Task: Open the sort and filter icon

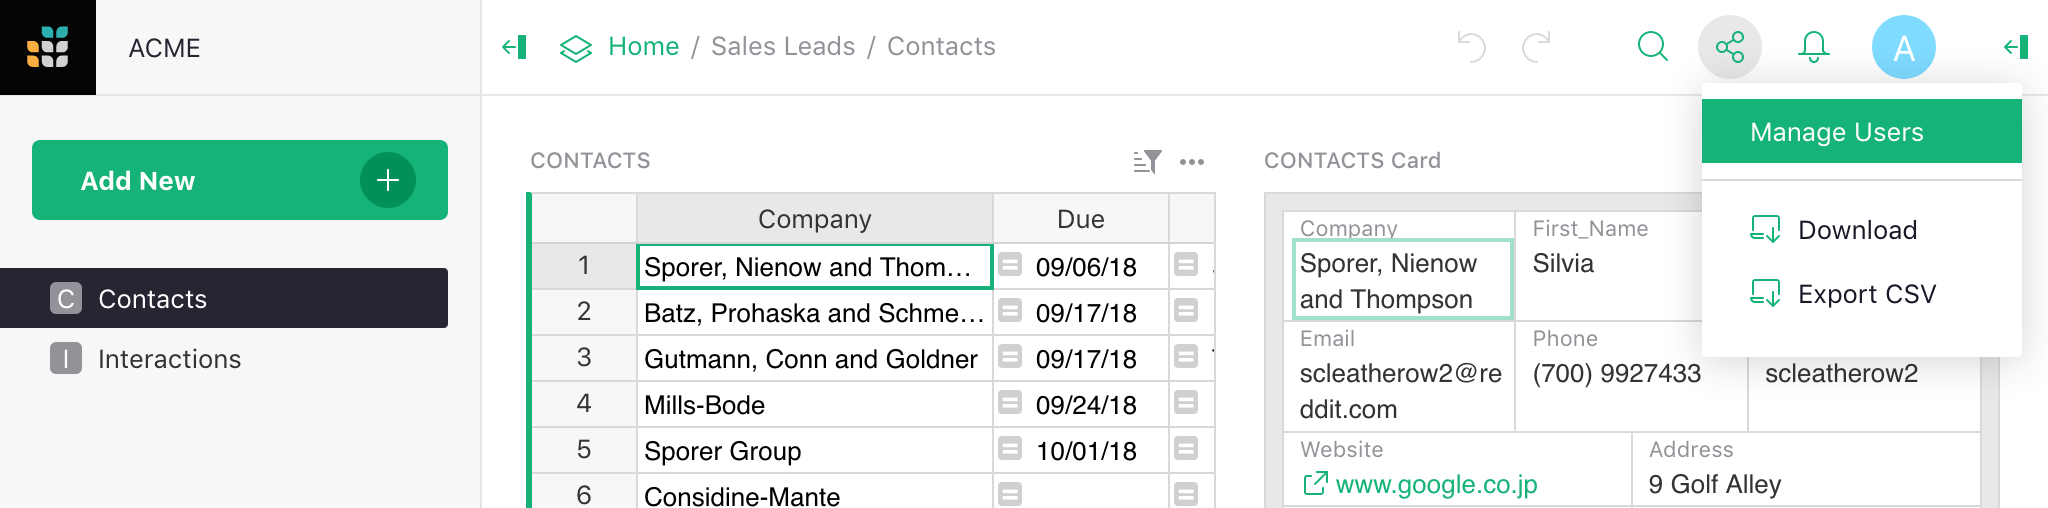Action: pos(1147,161)
